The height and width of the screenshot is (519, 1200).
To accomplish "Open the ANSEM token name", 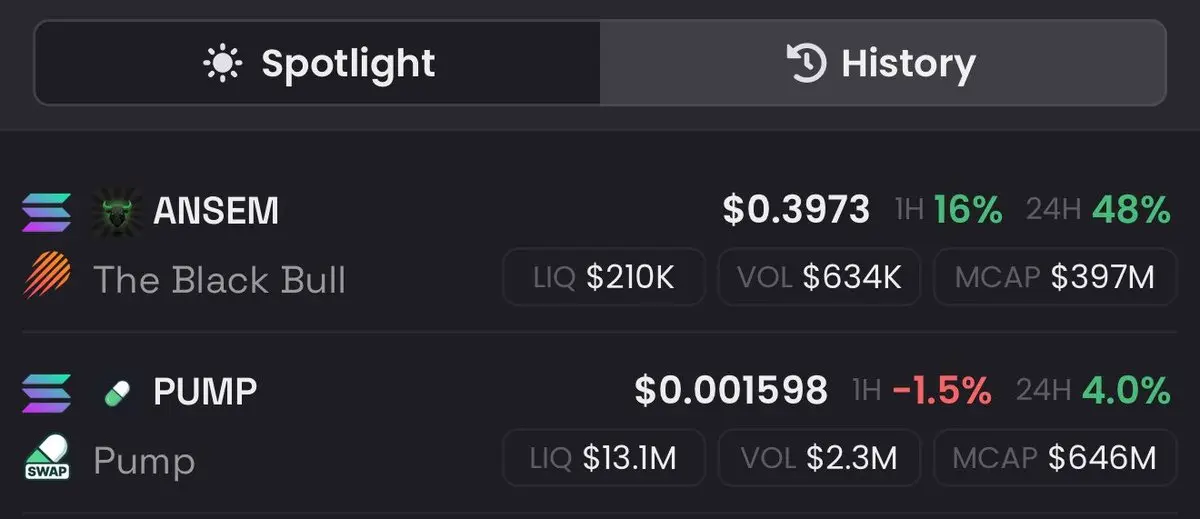I will point(216,211).
